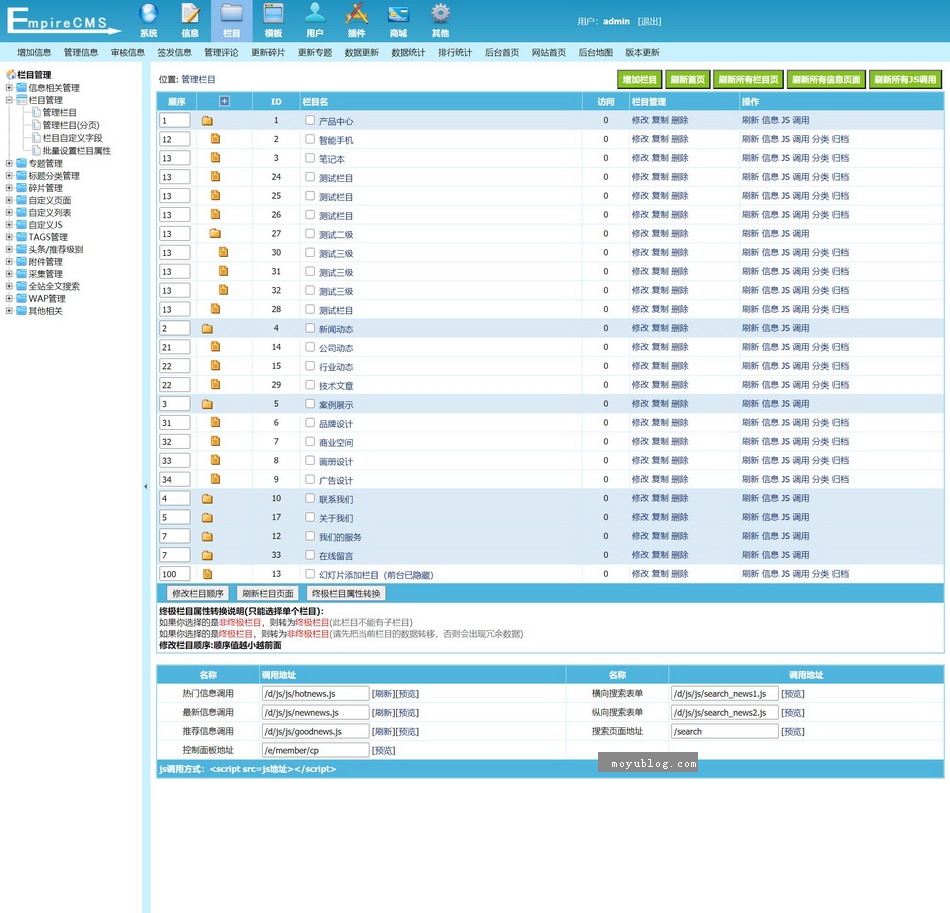Open the 管理评论 menu item
Image resolution: width=950 pixels, height=913 pixels.
(221, 52)
